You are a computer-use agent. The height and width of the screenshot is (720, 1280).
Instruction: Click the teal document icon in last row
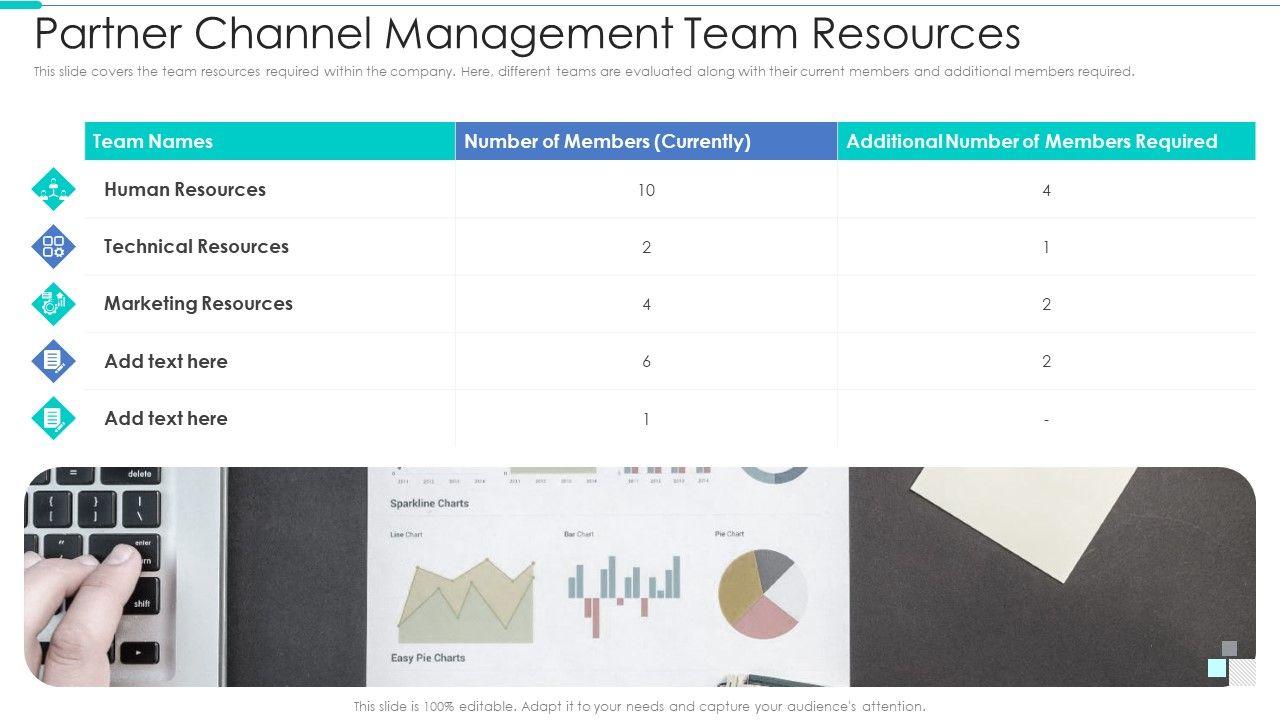(53, 418)
